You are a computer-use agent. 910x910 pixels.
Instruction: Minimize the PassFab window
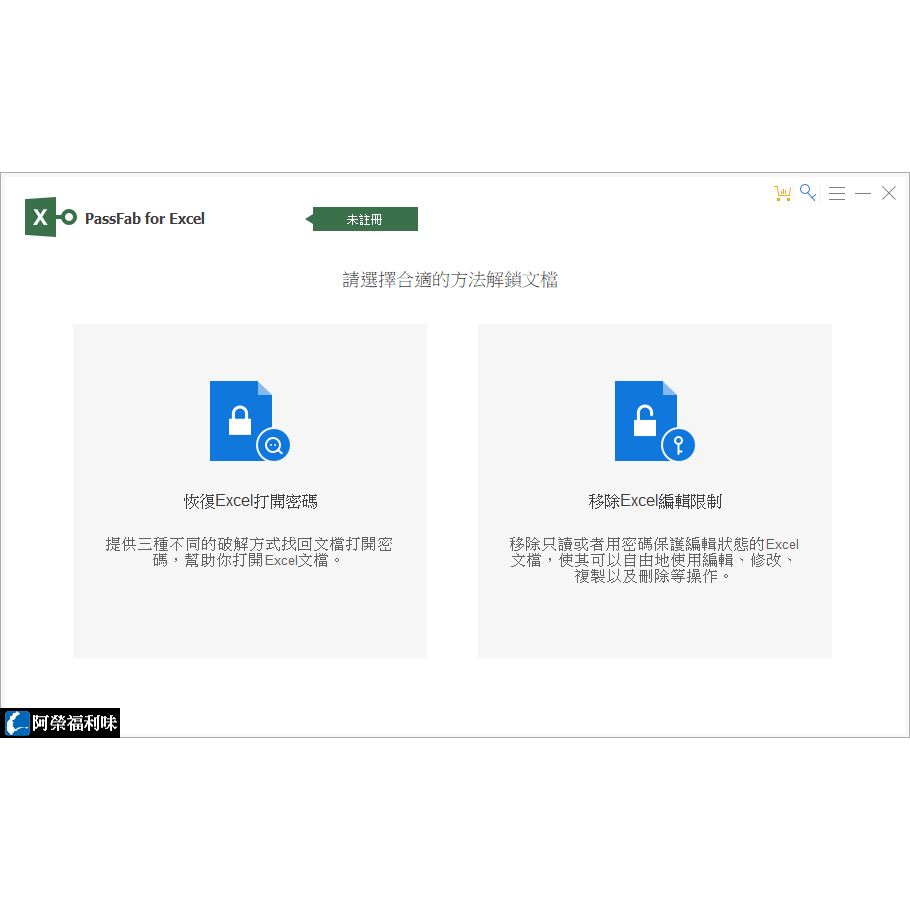tap(862, 193)
